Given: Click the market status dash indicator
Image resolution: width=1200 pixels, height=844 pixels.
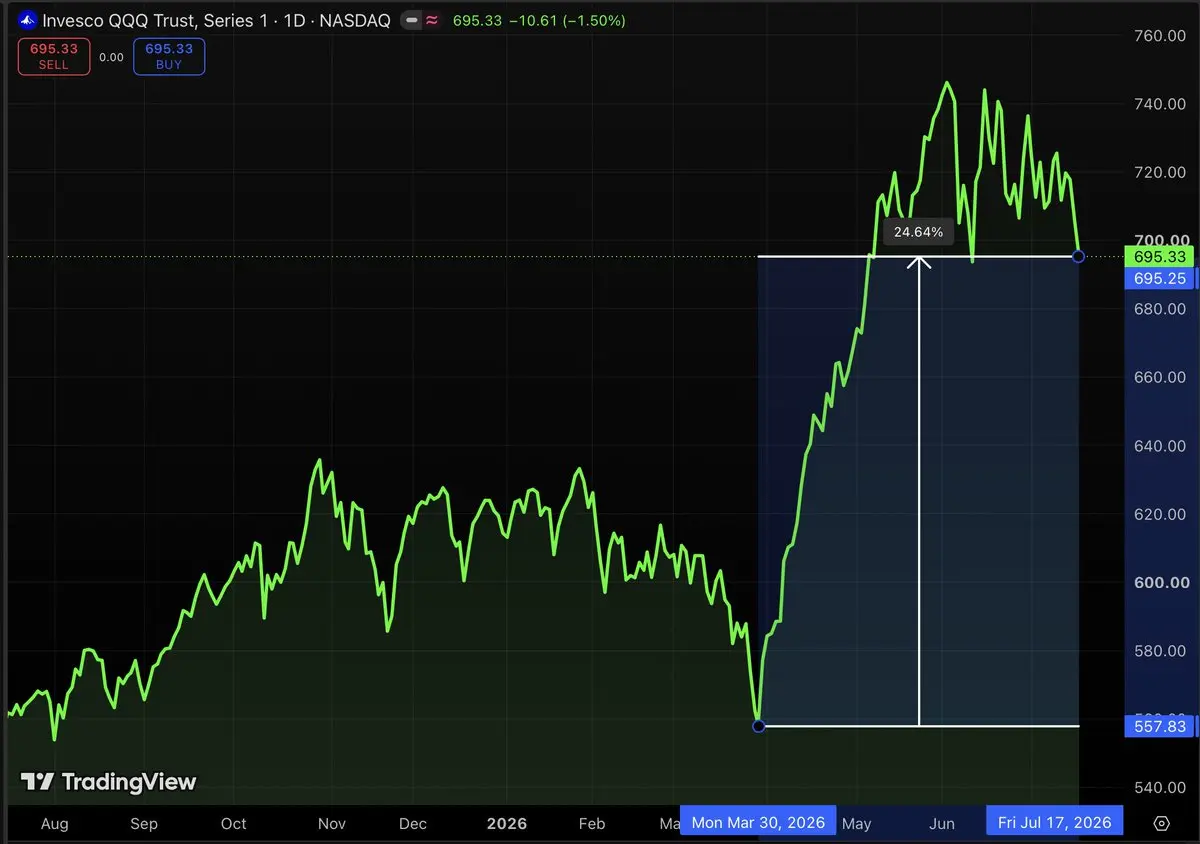Looking at the screenshot, I should pos(412,20).
